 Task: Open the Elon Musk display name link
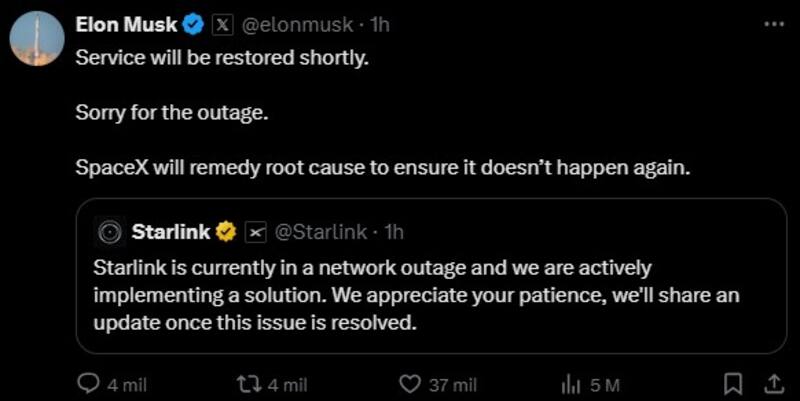126,24
